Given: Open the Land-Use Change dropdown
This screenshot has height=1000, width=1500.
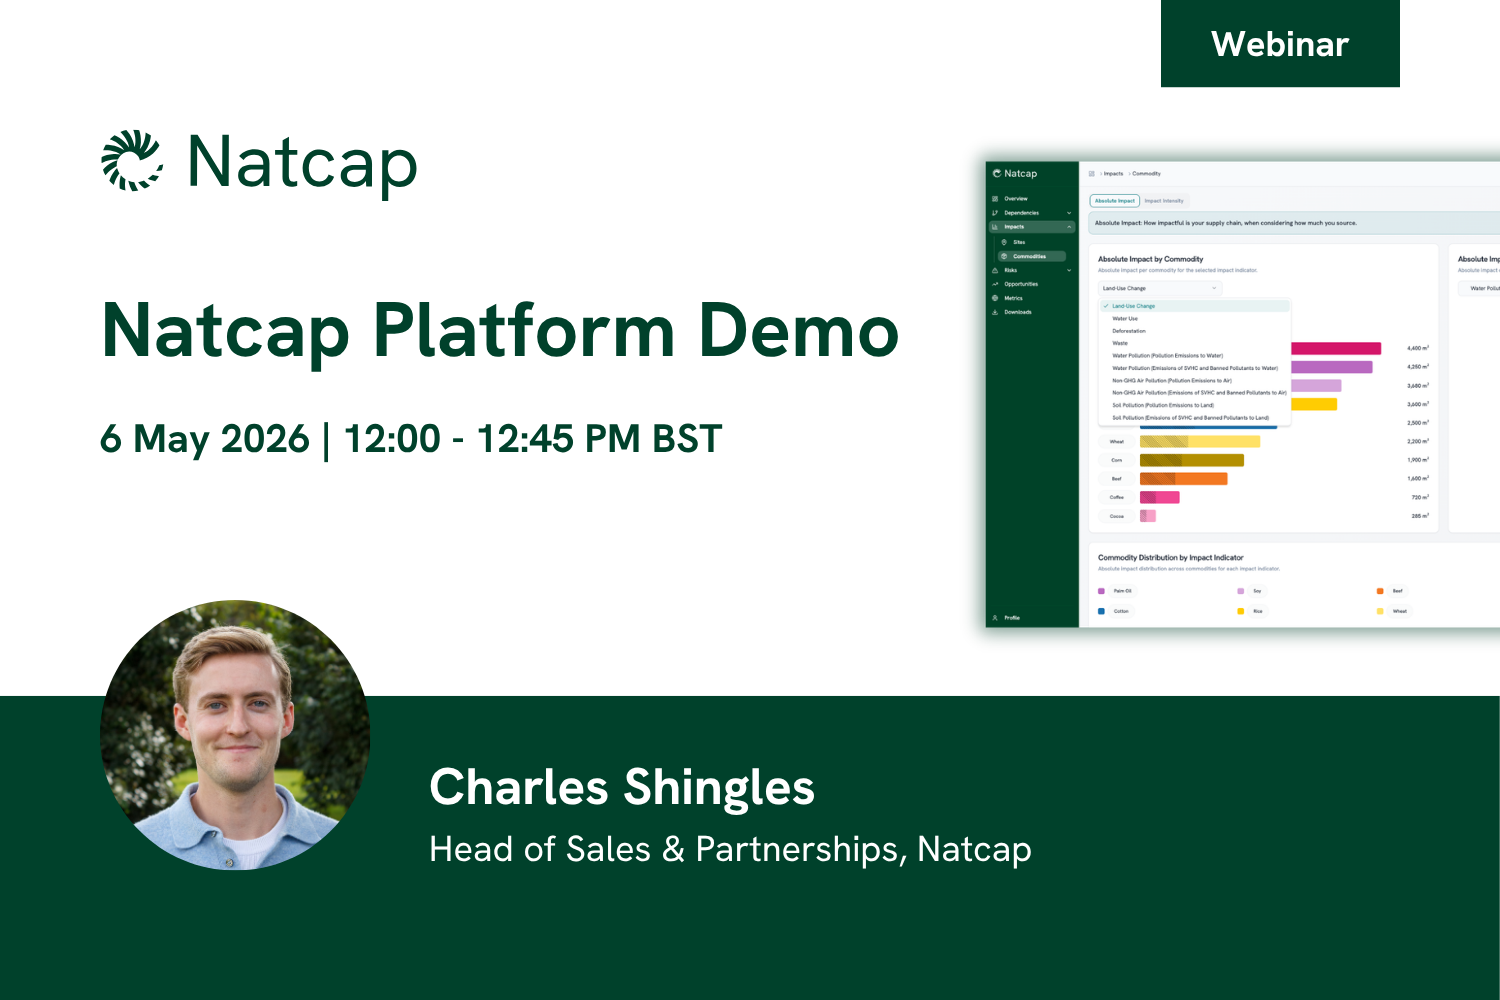Looking at the screenshot, I should coord(1159,288).
